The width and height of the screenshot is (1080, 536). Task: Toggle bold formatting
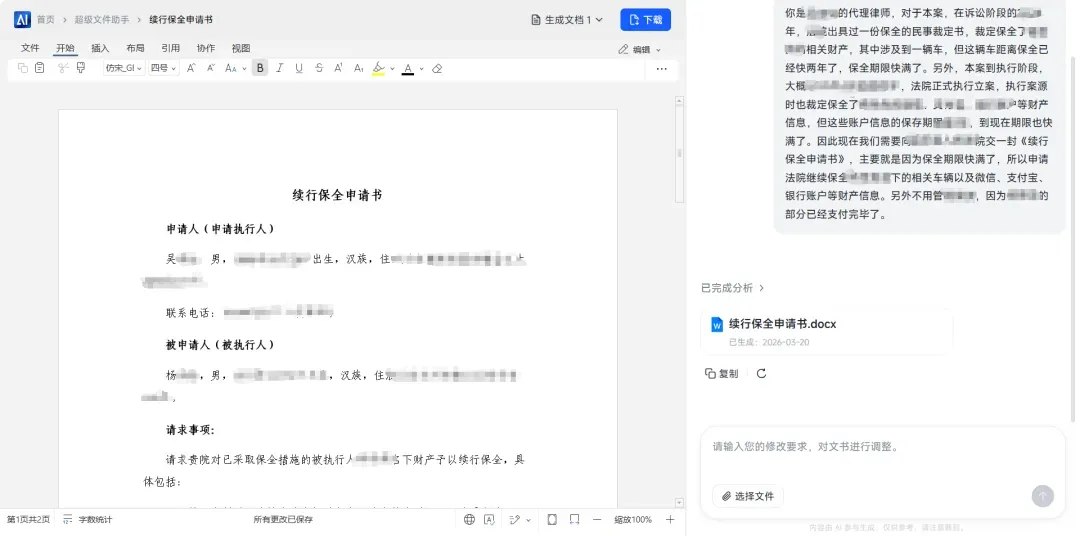260,68
